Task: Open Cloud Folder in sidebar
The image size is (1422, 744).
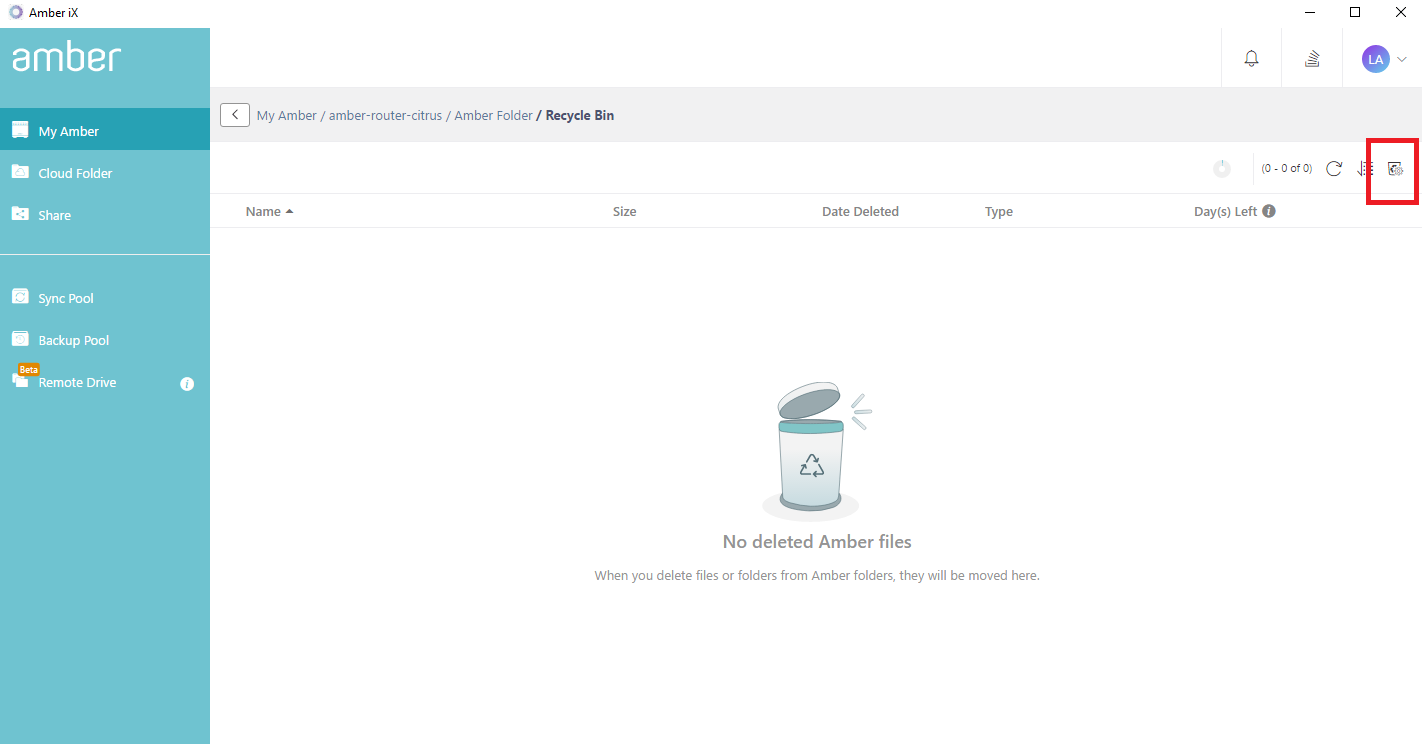Action: 105,172
